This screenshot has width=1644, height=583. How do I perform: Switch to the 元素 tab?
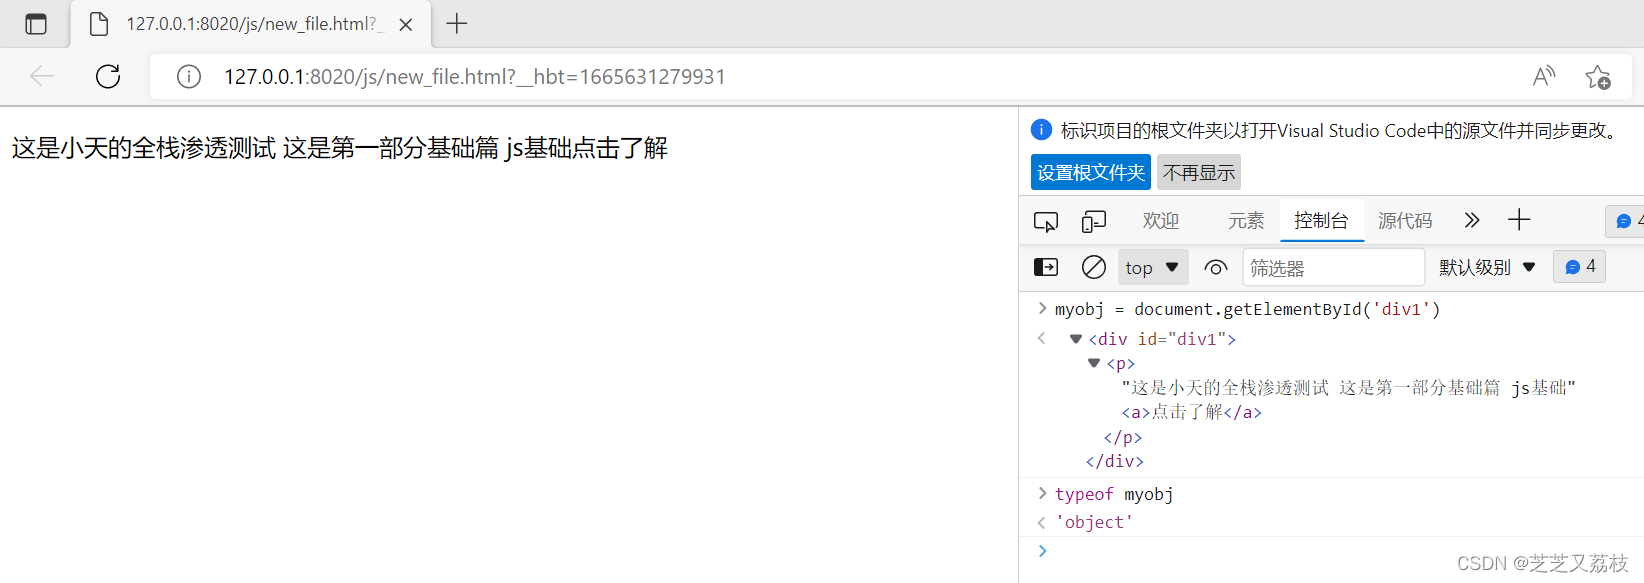point(1246,221)
